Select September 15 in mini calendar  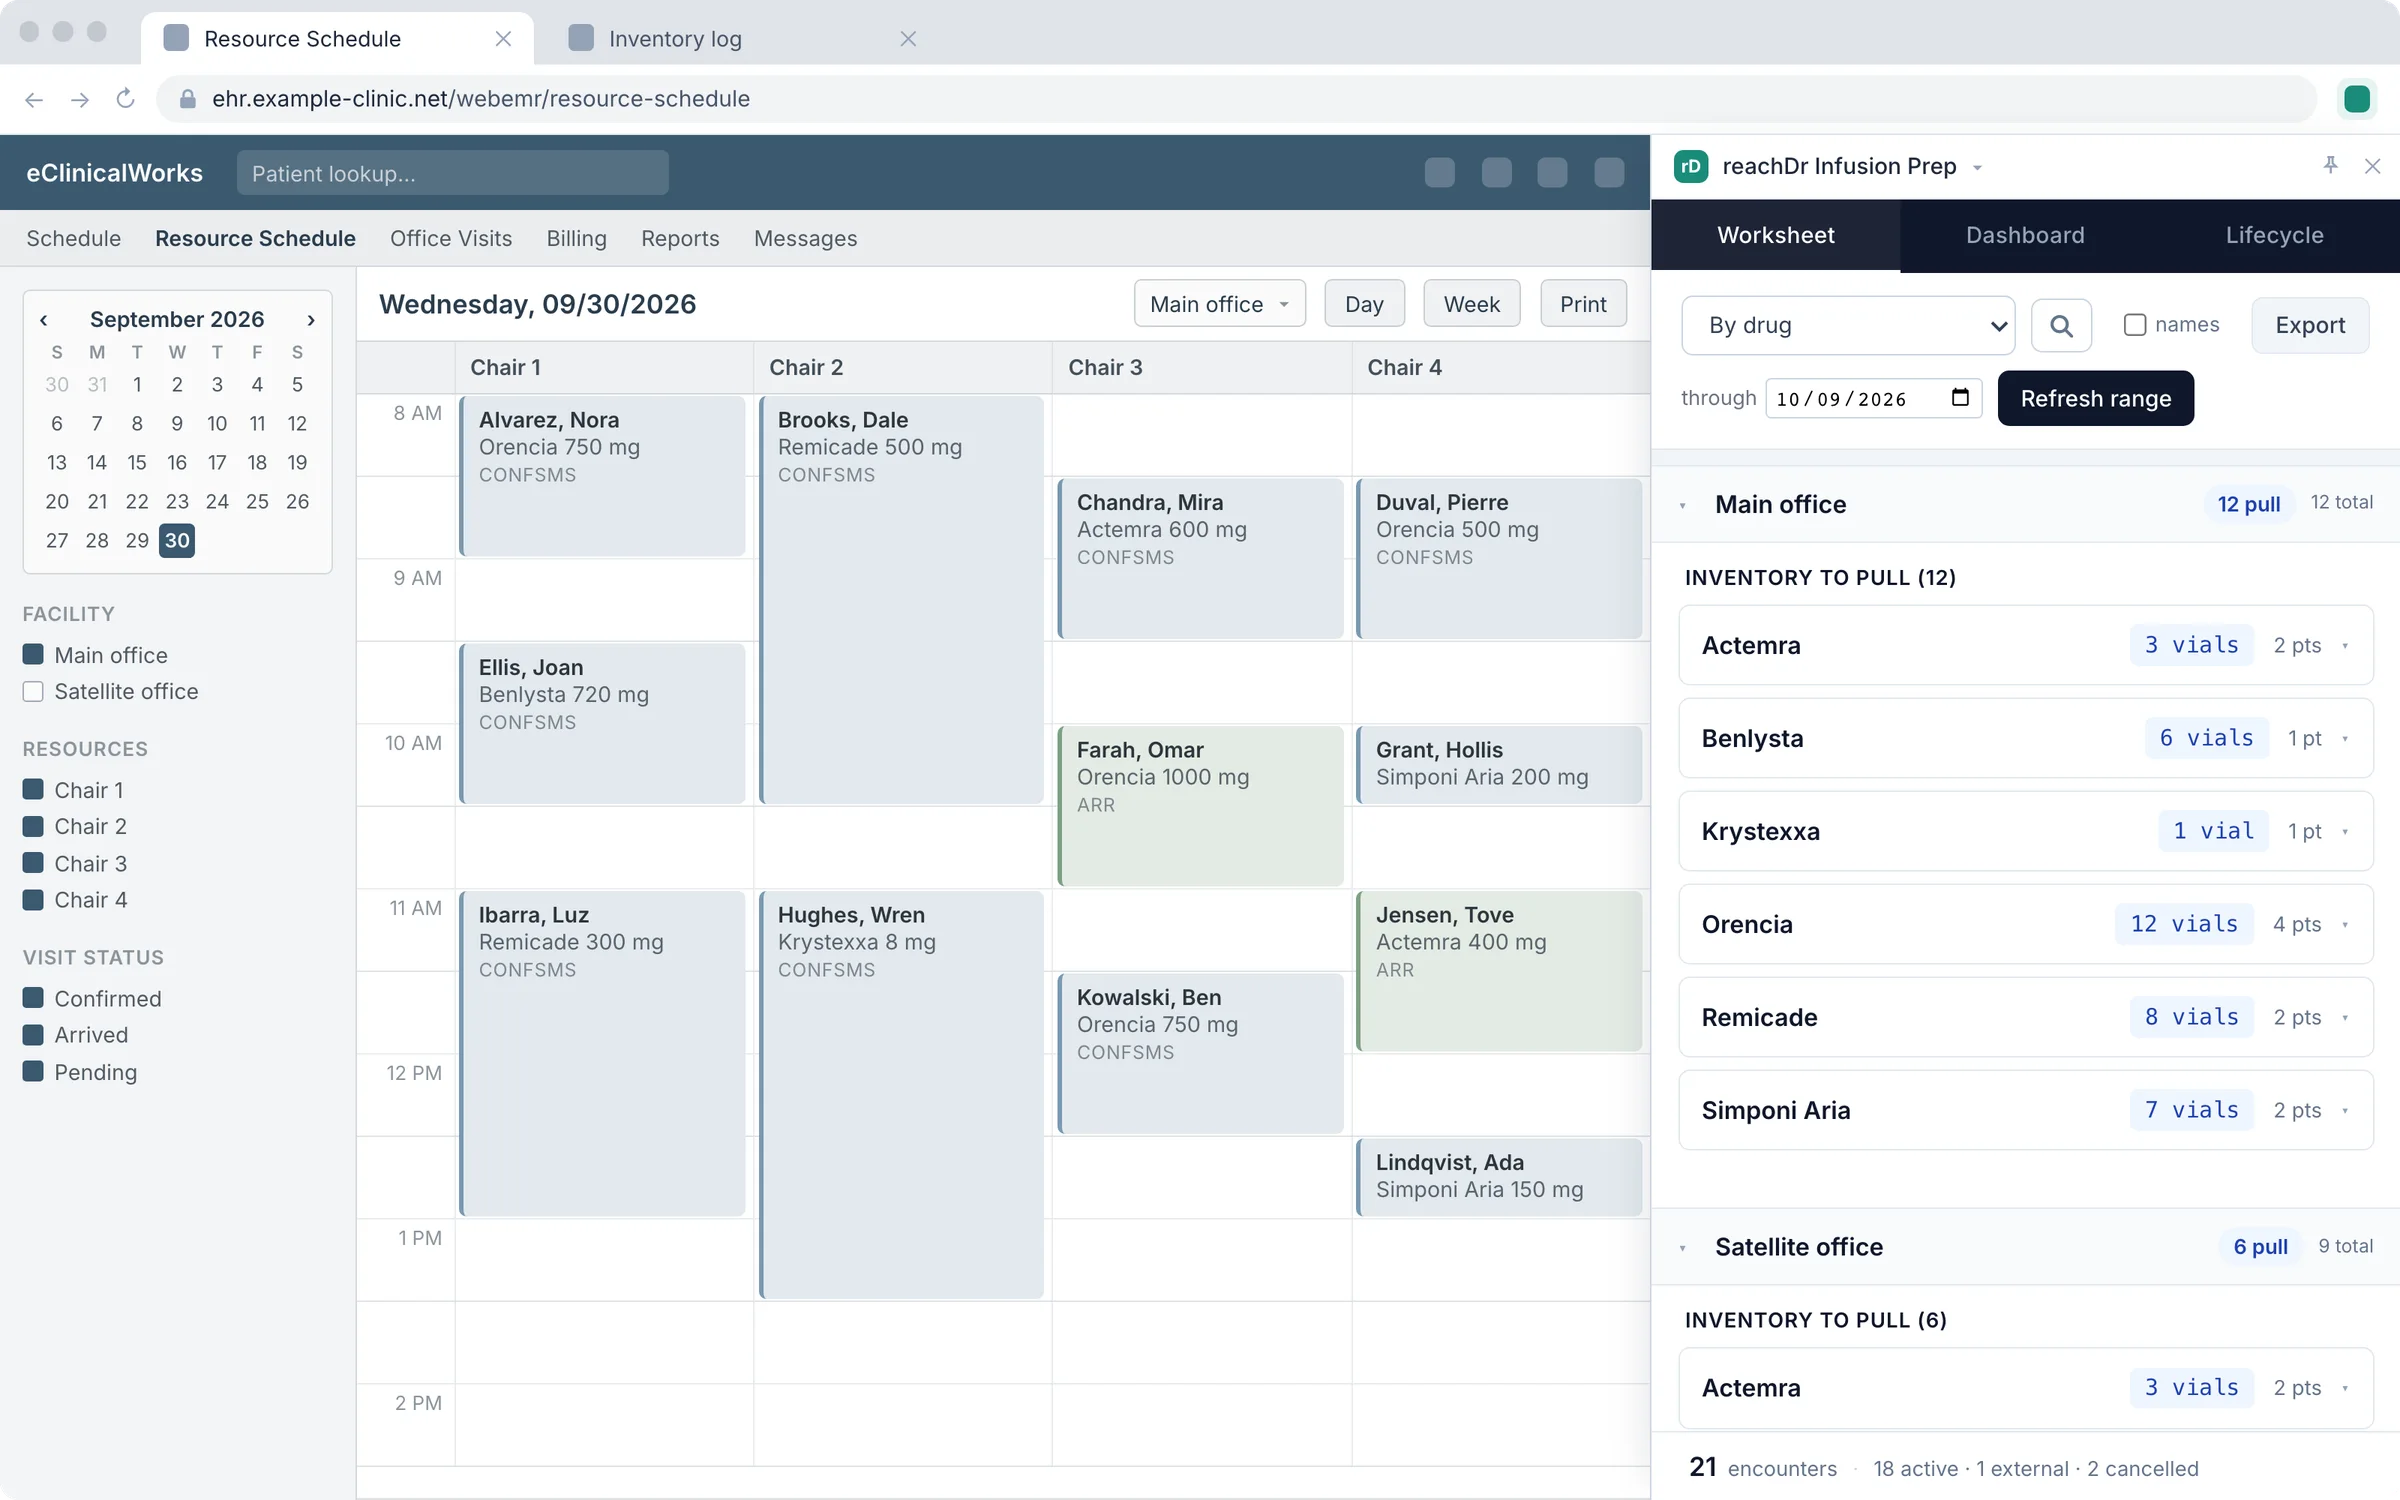pos(137,463)
